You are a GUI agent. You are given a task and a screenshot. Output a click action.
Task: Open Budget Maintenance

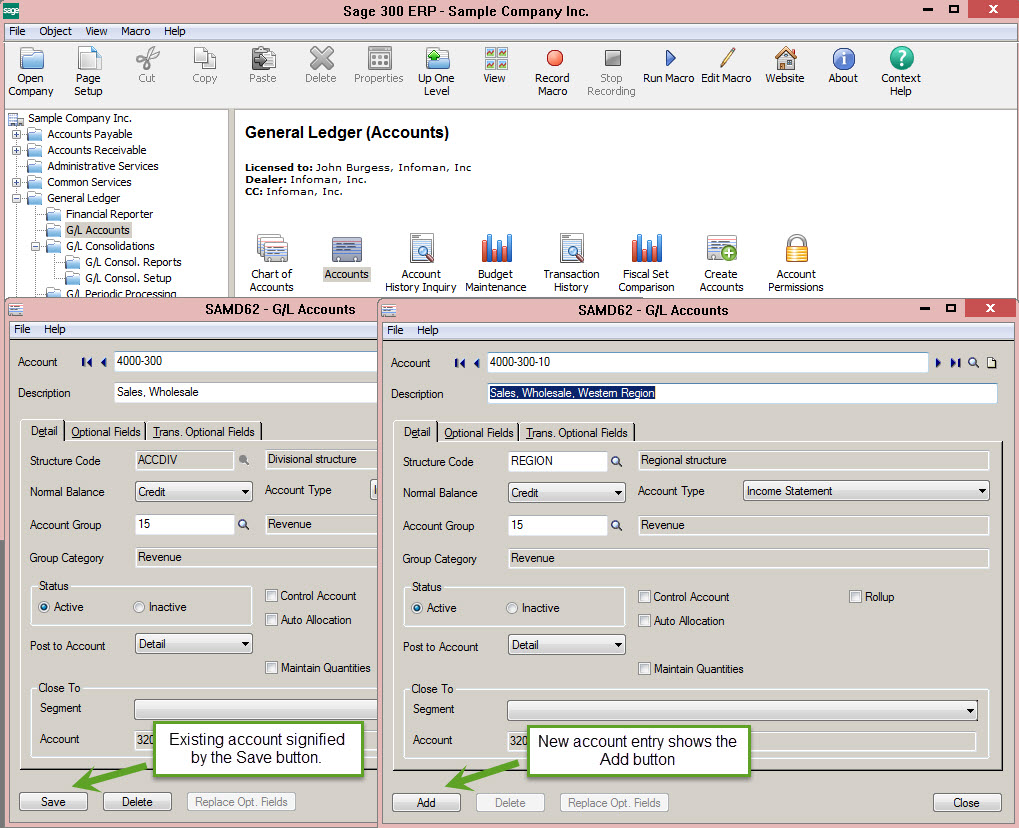496,249
